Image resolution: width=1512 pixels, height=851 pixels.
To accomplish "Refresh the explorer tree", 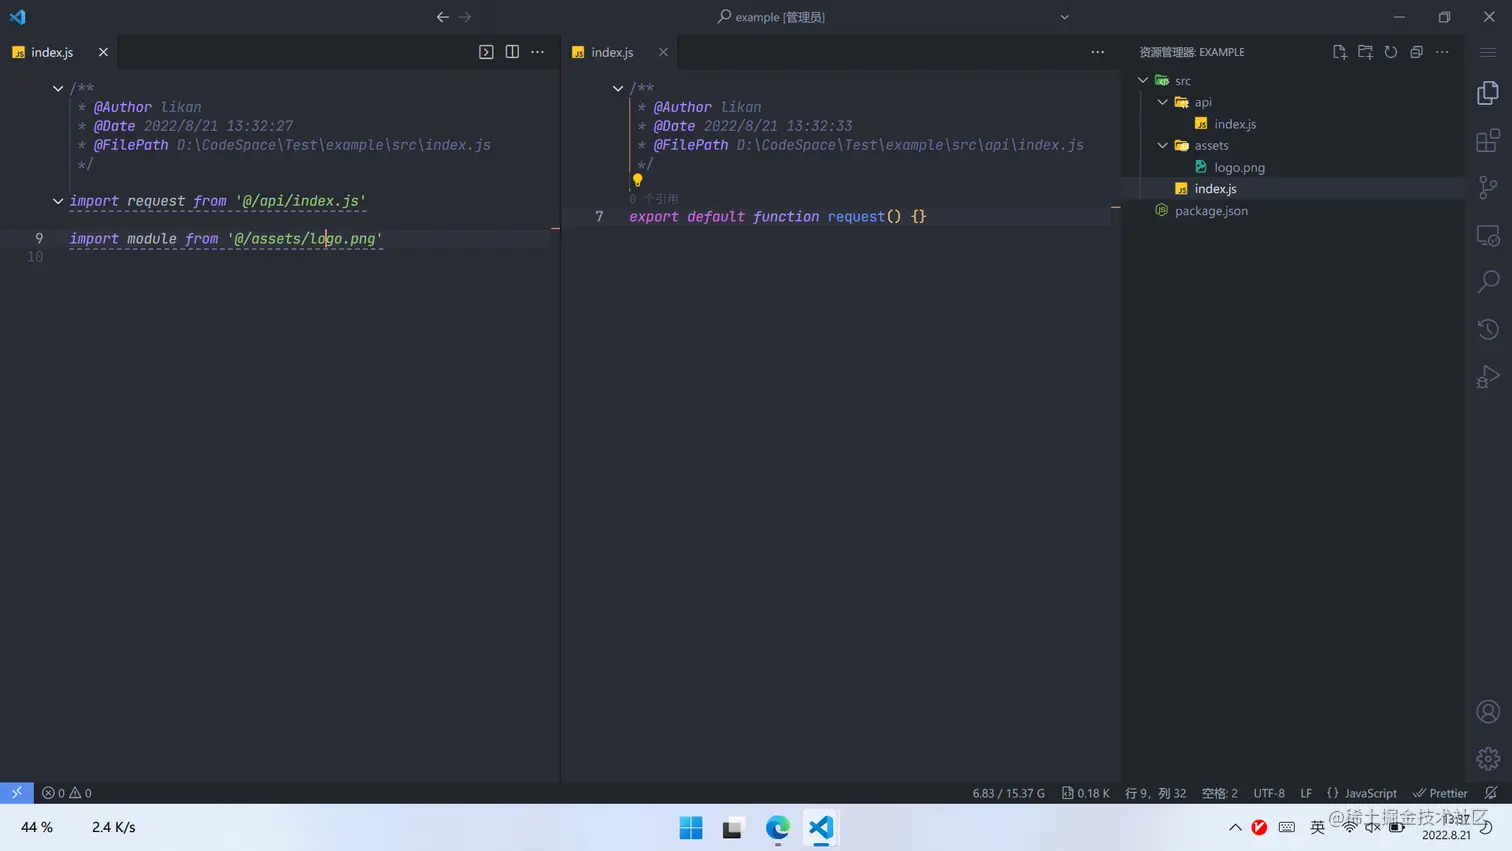I will [1391, 52].
